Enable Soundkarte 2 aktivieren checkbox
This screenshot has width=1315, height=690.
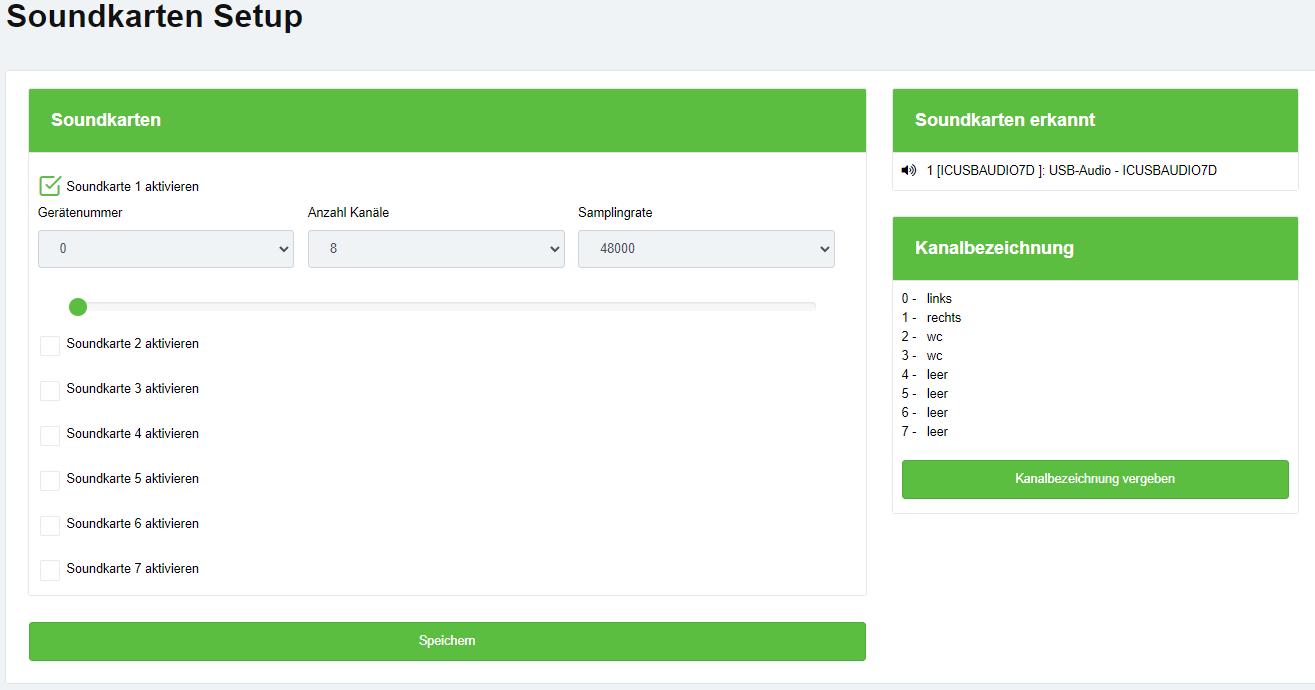[50, 345]
